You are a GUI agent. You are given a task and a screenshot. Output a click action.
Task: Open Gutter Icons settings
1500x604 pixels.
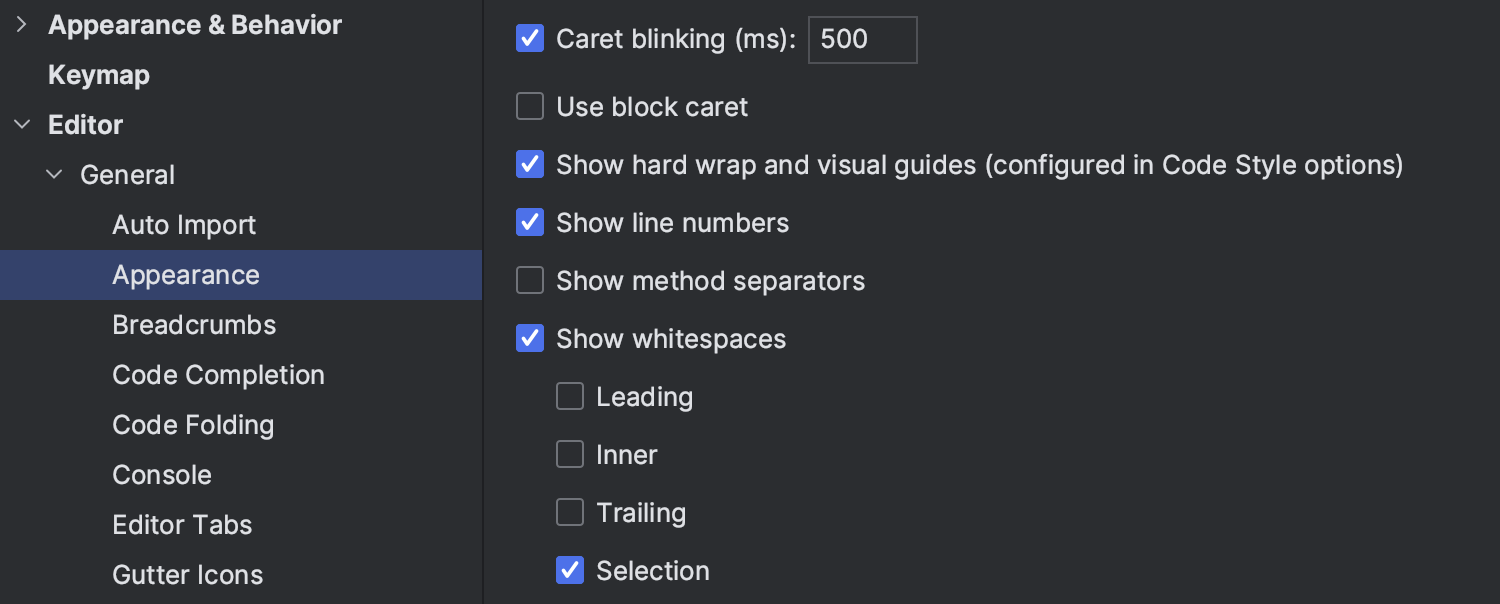pos(188,575)
